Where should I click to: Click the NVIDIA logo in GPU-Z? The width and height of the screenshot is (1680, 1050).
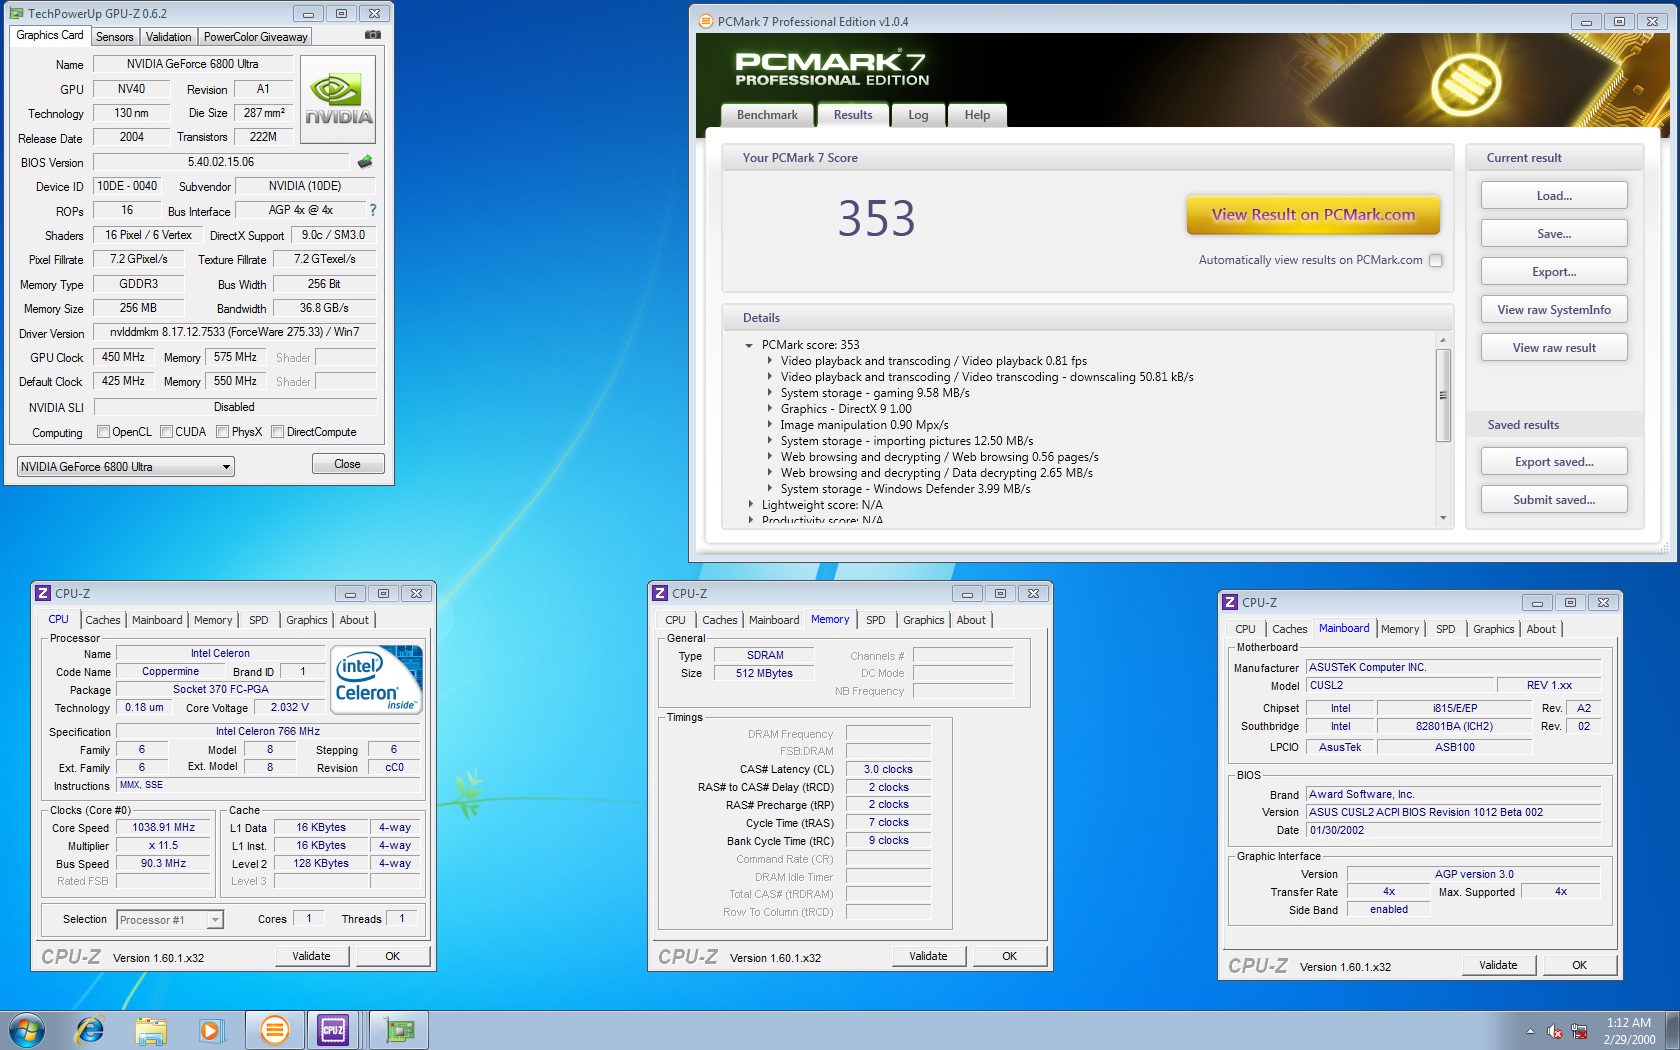338,100
